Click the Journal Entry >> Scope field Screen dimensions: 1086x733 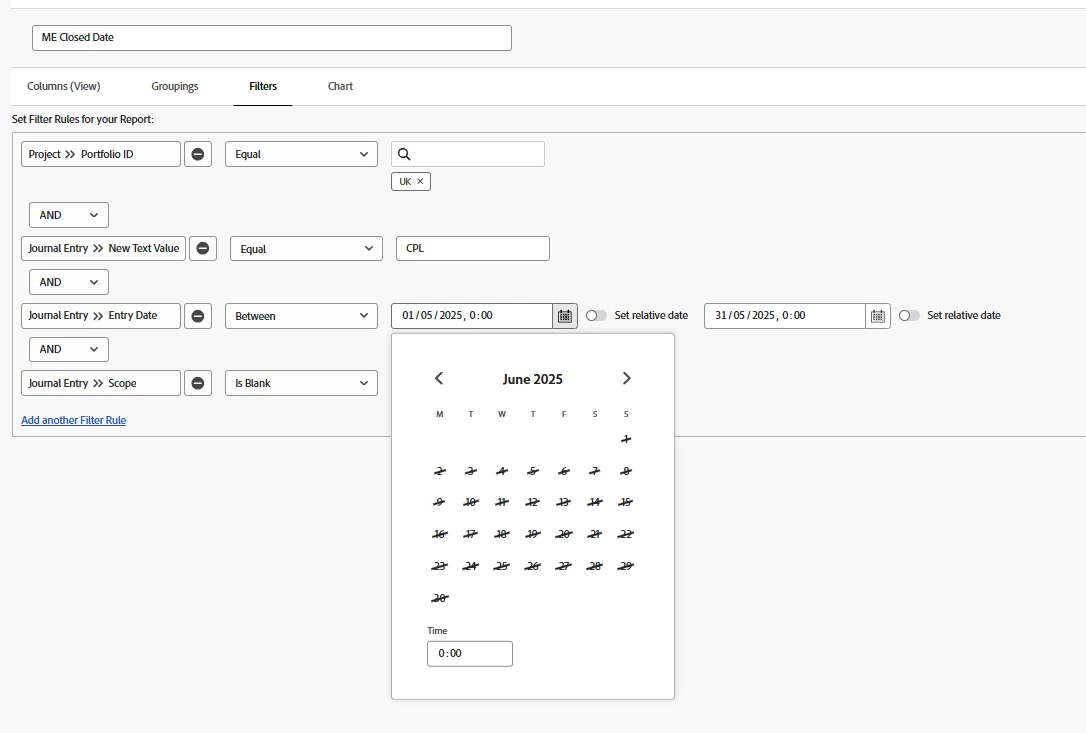click(101, 383)
